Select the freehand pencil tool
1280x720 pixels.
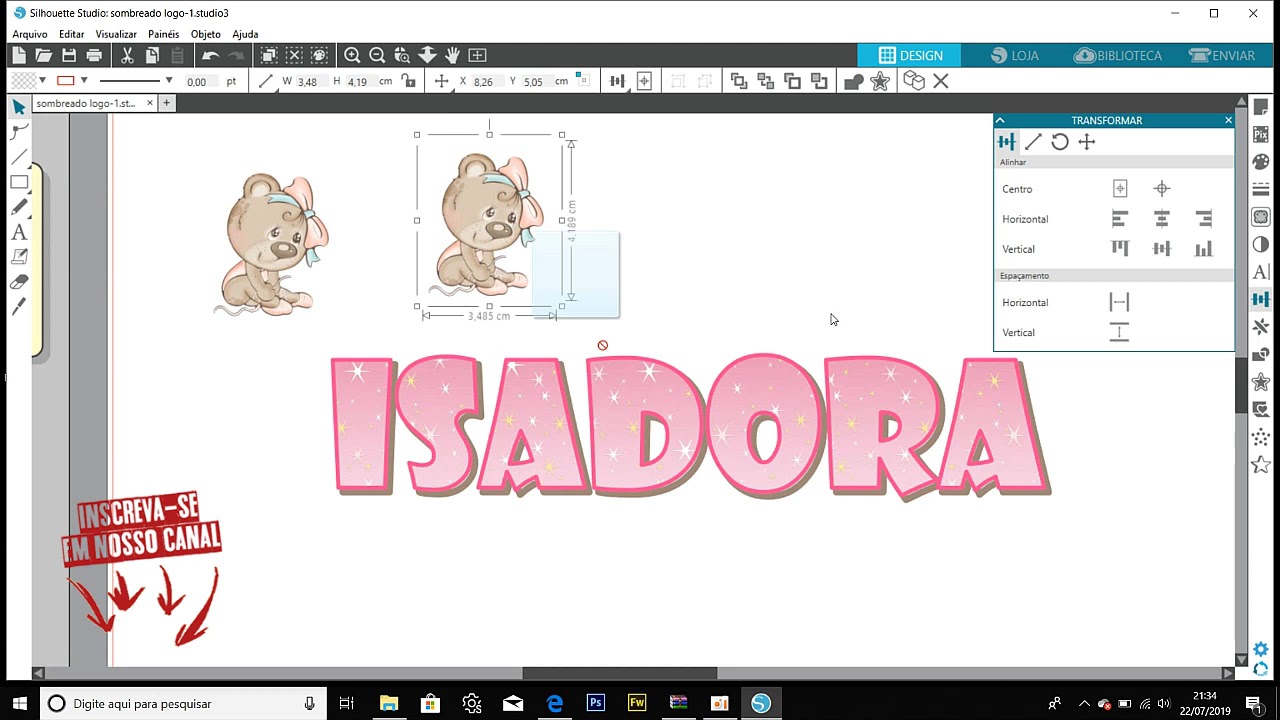click(x=19, y=207)
